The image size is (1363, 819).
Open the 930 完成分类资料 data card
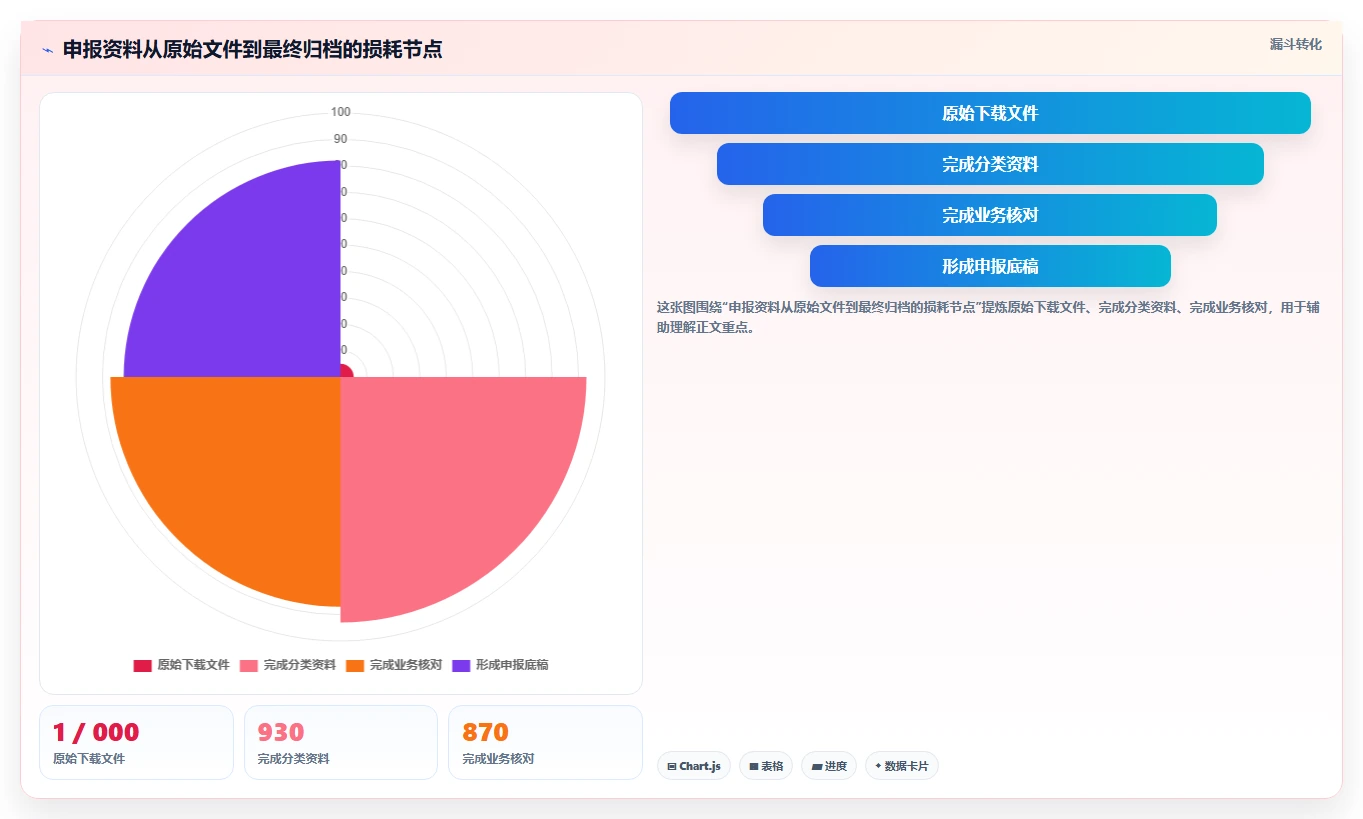tap(341, 742)
